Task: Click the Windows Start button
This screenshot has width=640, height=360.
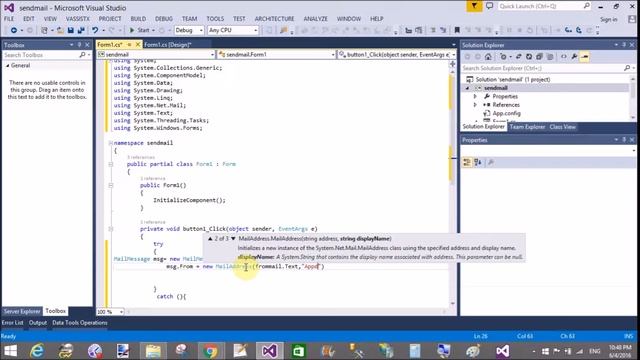Action: point(10,351)
